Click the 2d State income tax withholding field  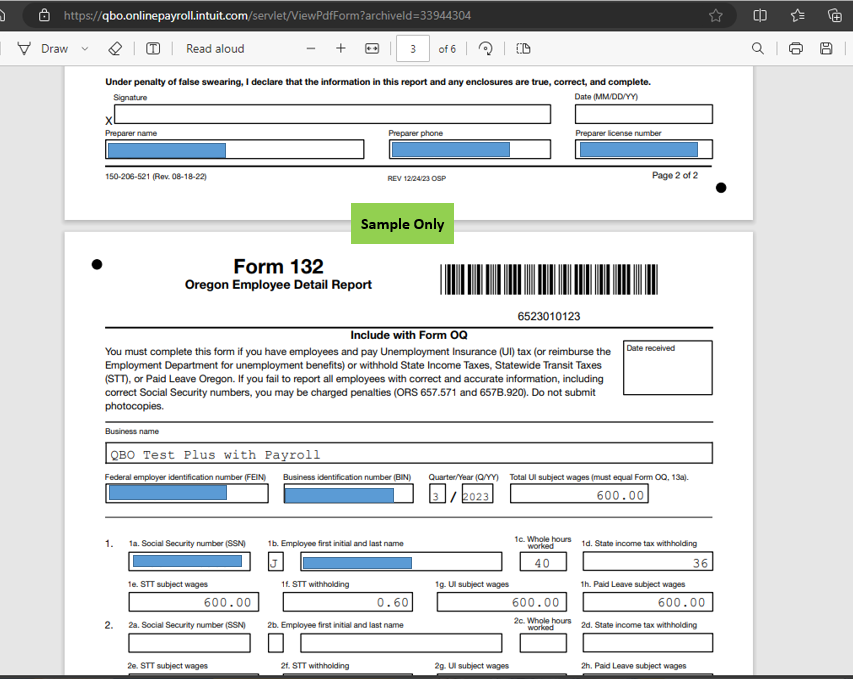[x=647, y=643]
